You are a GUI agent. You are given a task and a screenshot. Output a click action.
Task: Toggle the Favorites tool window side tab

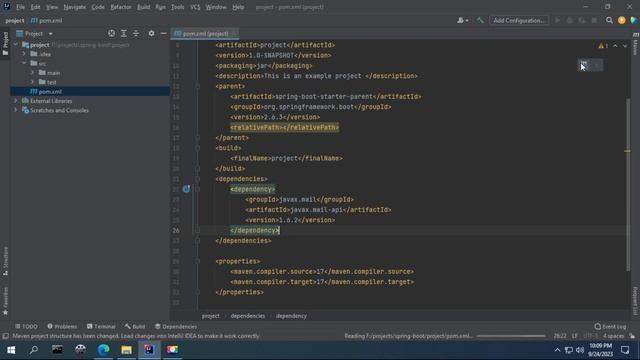tap(5, 300)
